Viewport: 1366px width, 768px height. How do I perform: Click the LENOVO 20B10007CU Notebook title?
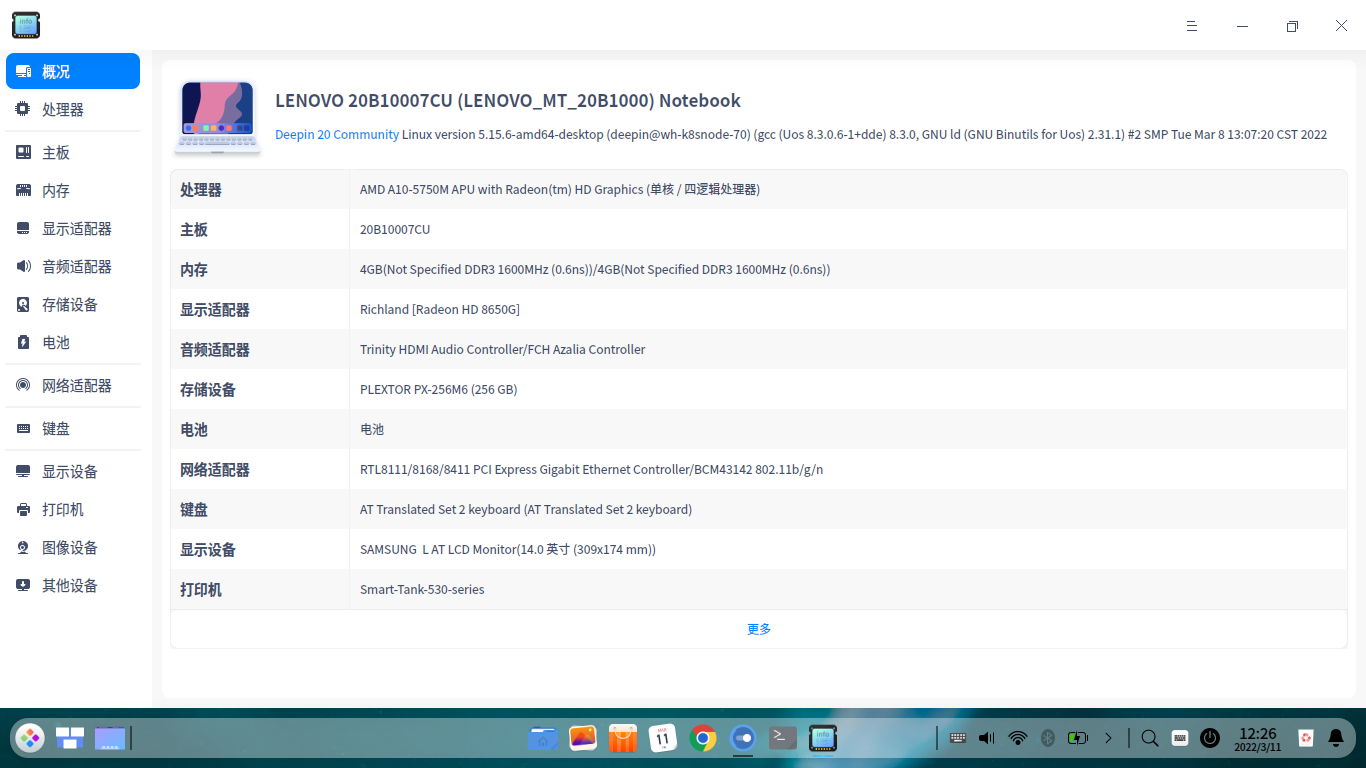pos(508,101)
